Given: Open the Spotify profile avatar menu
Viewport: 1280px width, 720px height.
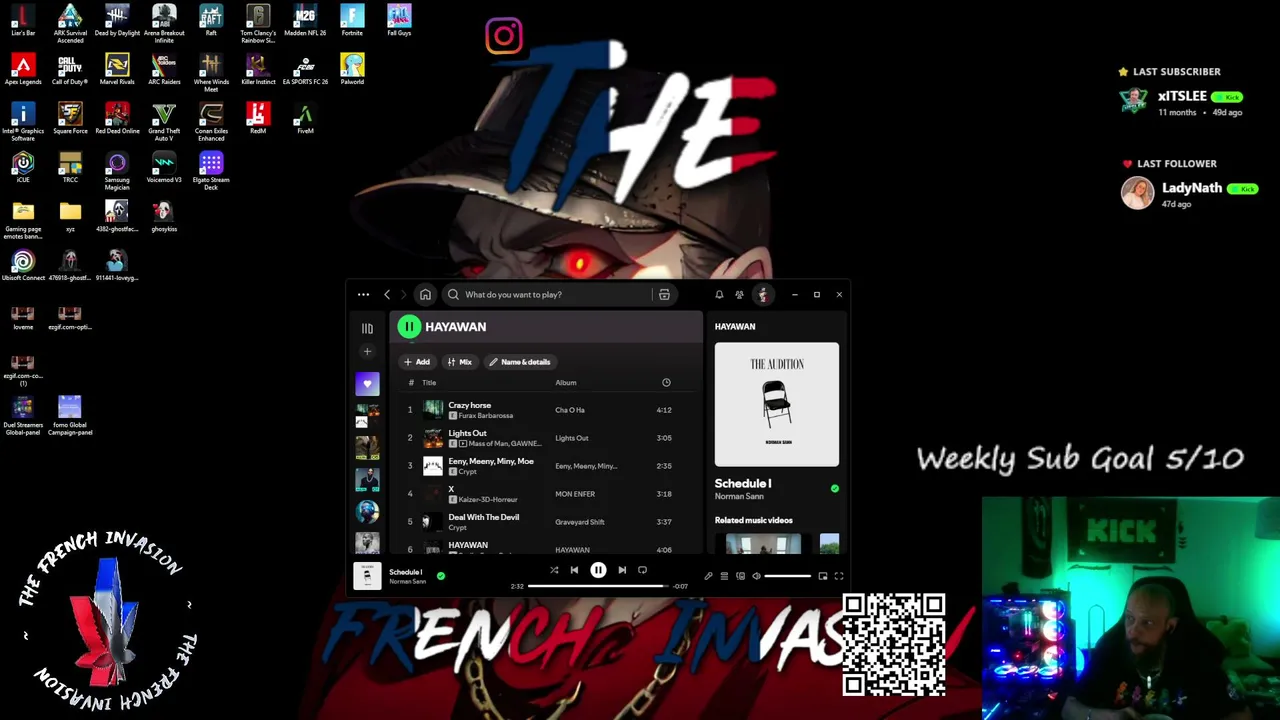Looking at the screenshot, I should pyautogui.click(x=763, y=294).
